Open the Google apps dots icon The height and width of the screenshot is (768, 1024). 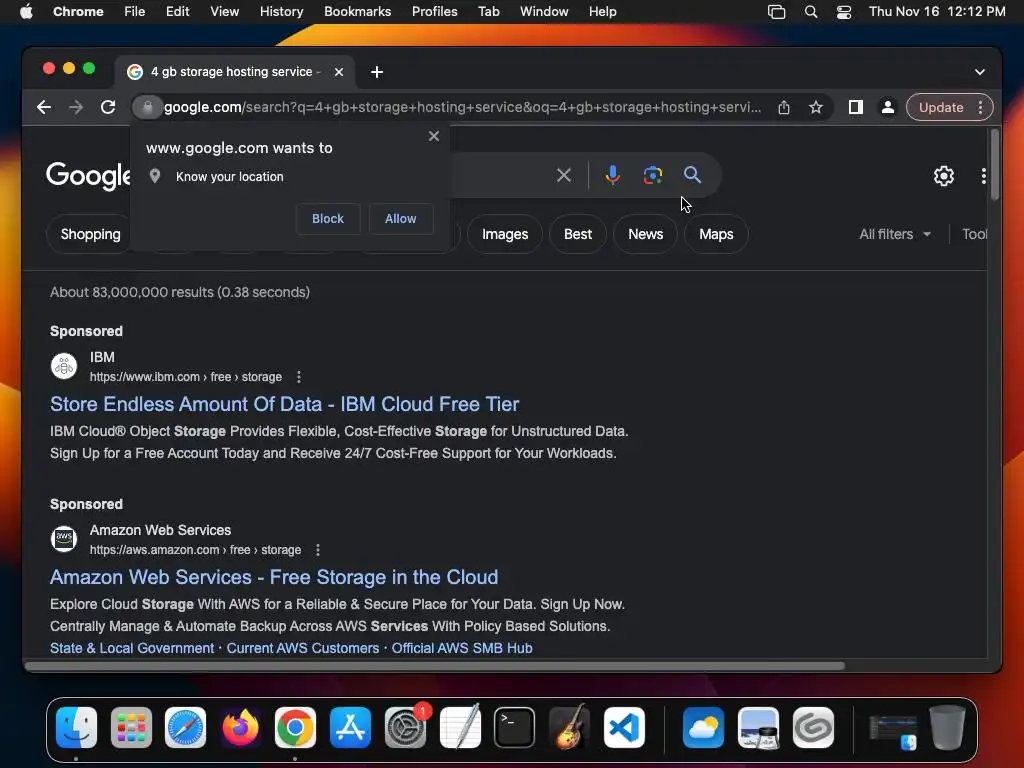(x=984, y=176)
